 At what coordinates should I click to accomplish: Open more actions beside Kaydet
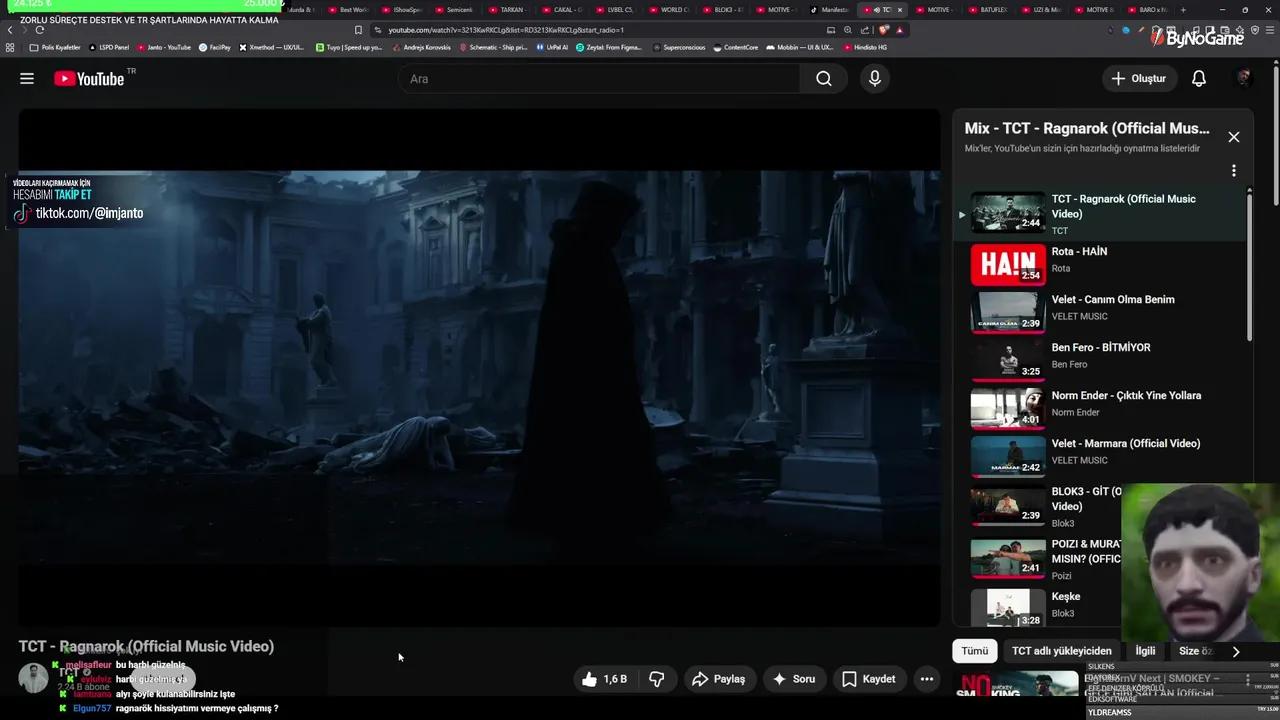(x=927, y=679)
